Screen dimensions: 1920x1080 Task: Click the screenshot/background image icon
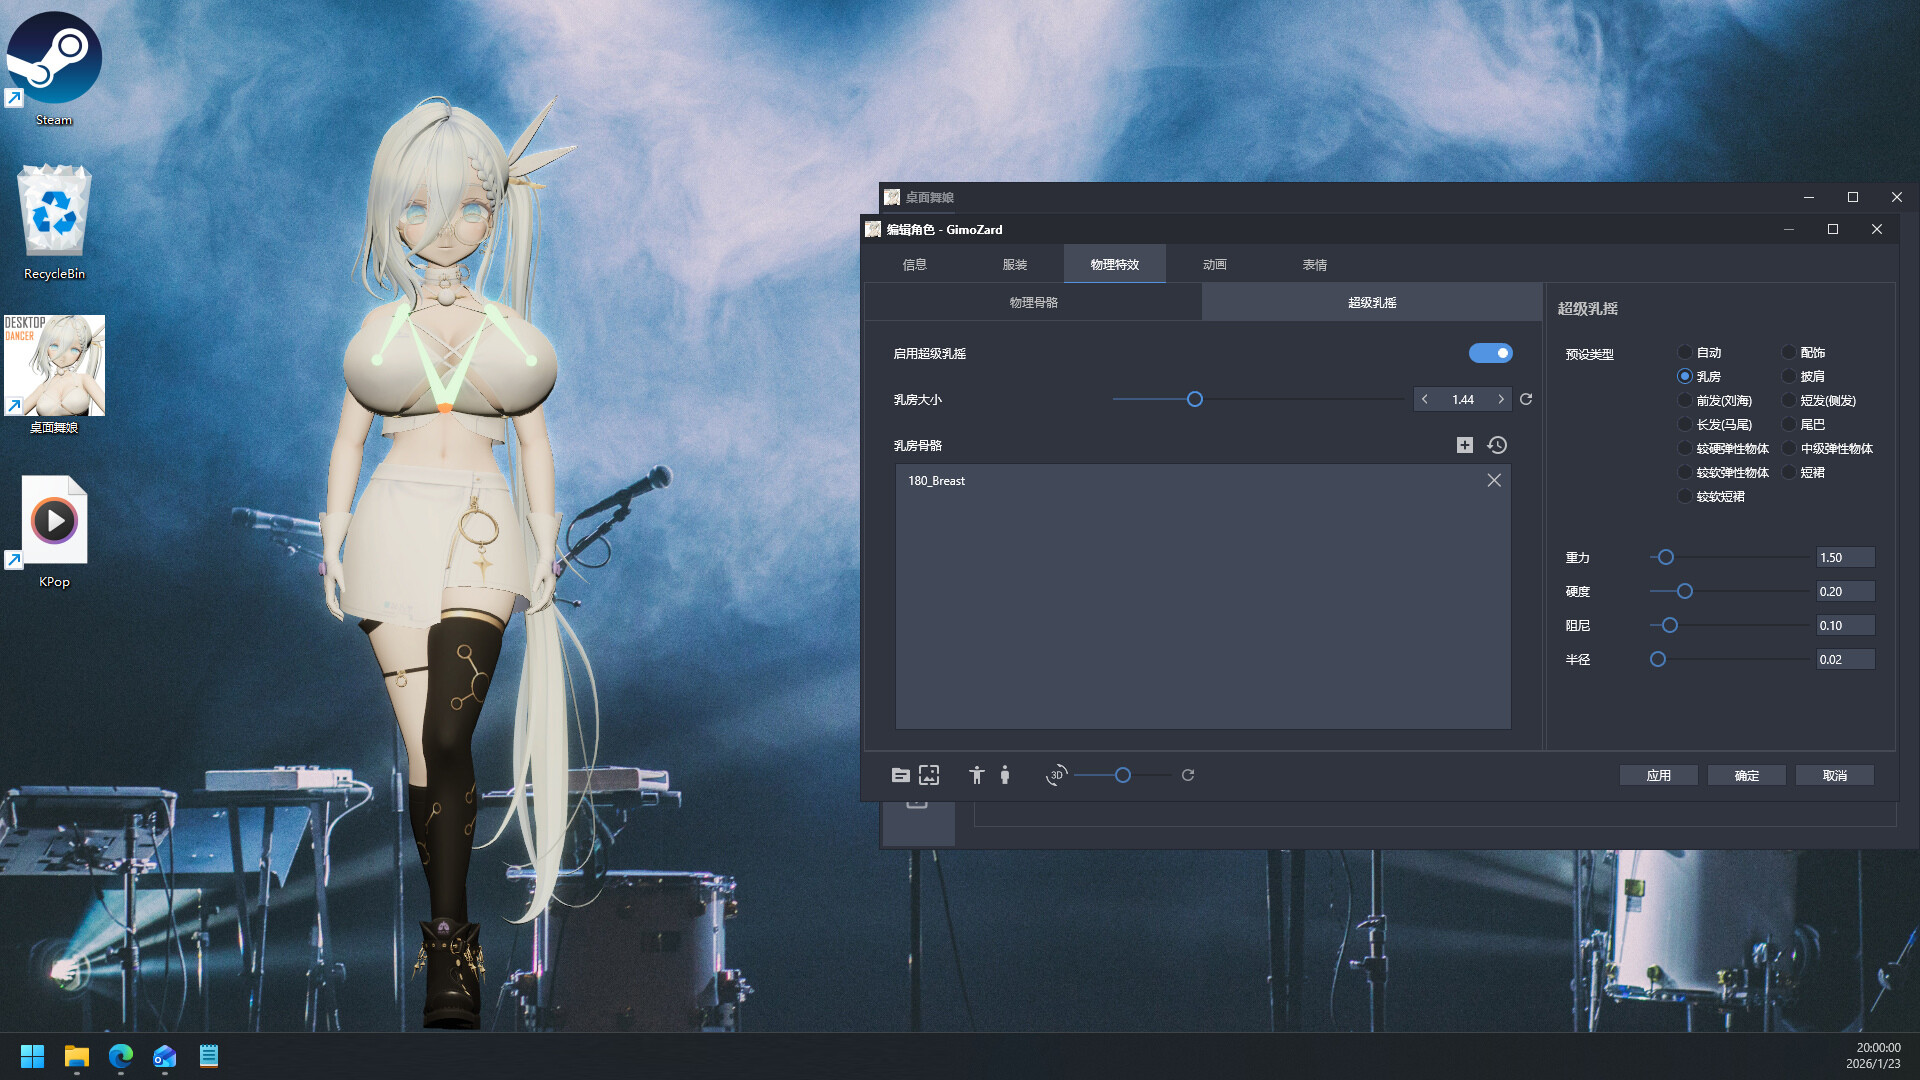929,775
